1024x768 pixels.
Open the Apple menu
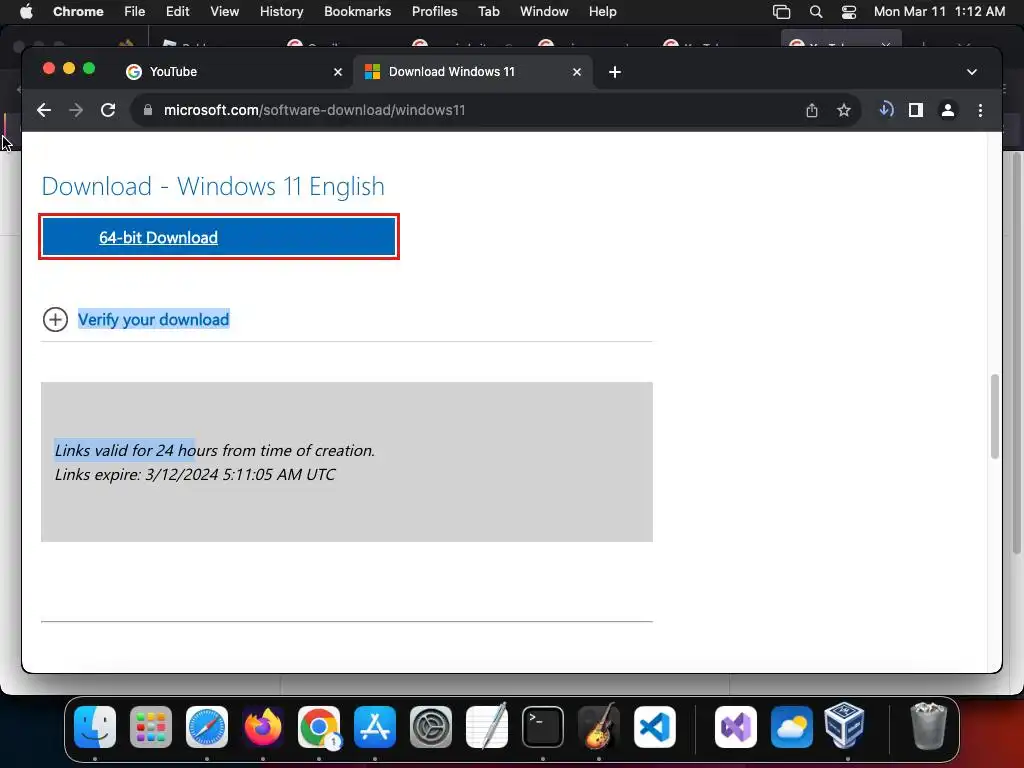pyautogui.click(x=26, y=11)
